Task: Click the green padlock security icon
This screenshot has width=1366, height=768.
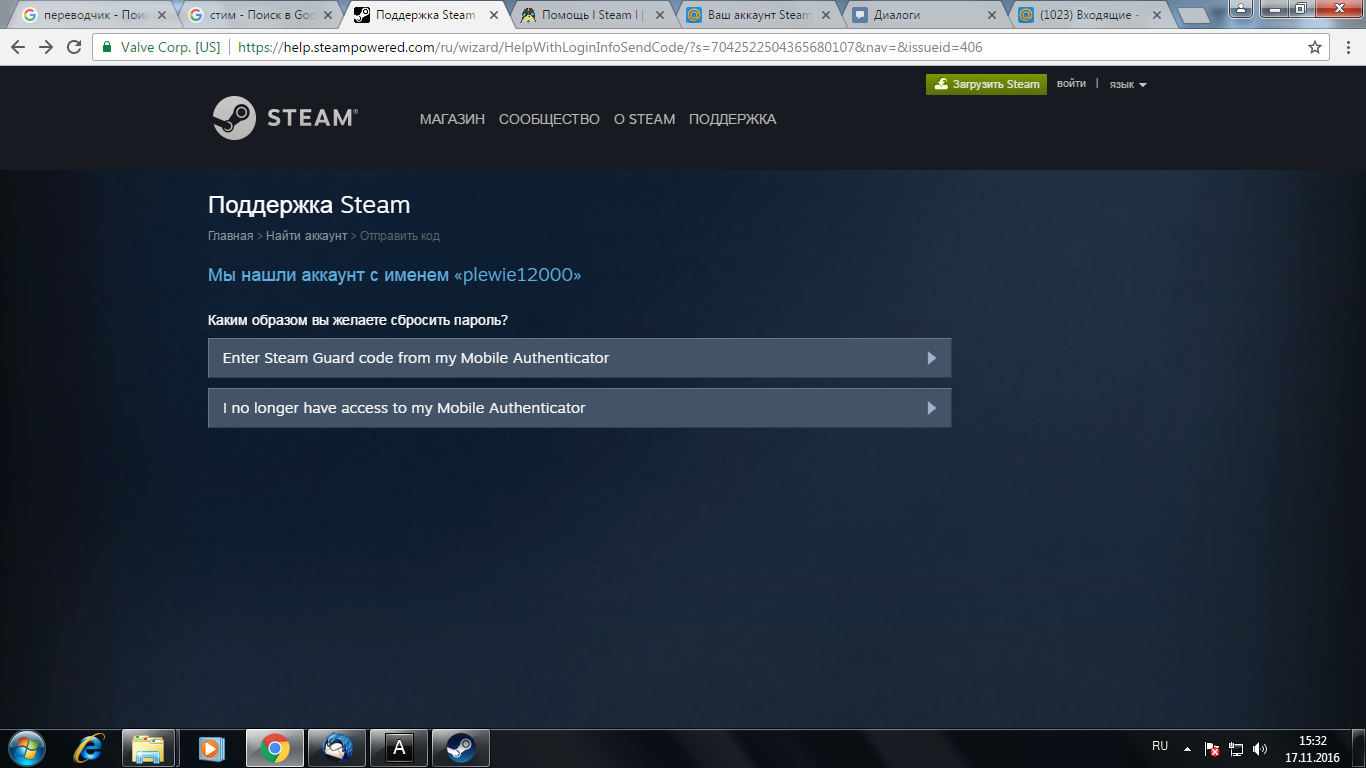Action: coord(107,47)
